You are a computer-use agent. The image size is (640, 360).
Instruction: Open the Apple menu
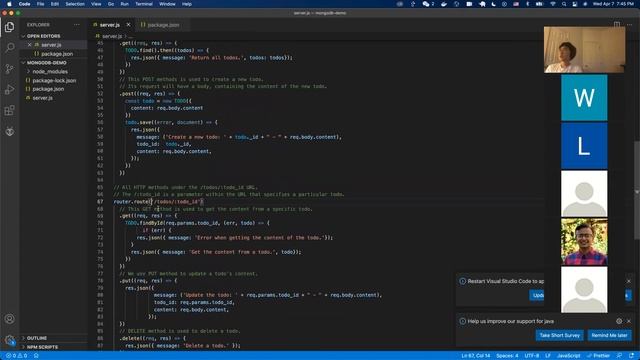click(x=9, y=4)
